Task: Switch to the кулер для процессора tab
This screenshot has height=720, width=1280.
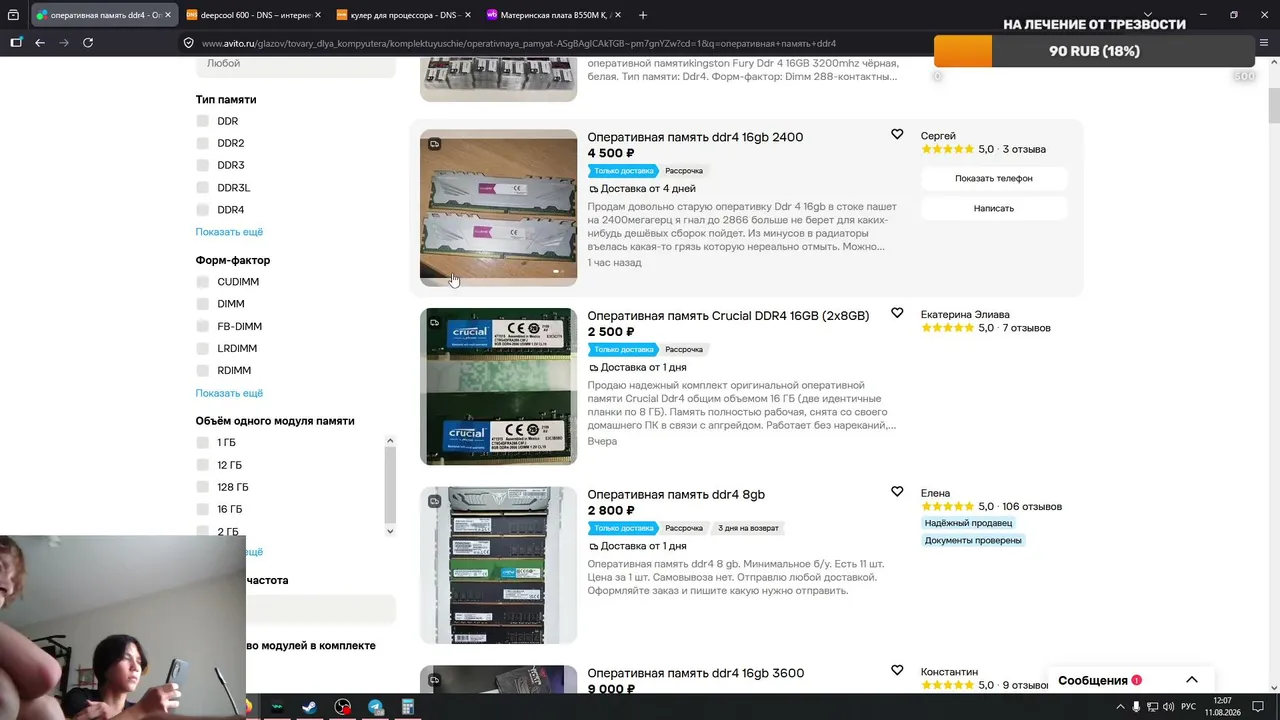Action: click(398, 15)
